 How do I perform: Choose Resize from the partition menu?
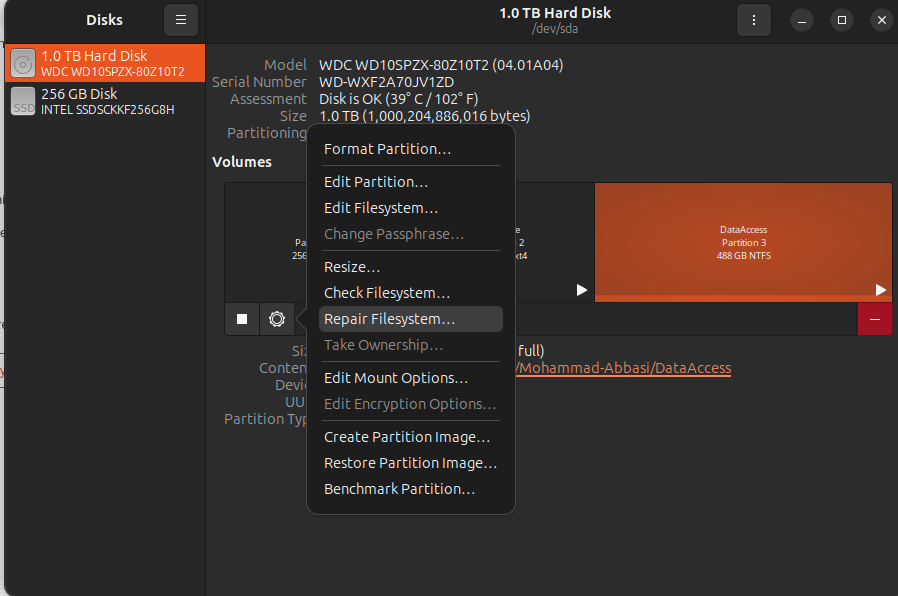click(352, 267)
